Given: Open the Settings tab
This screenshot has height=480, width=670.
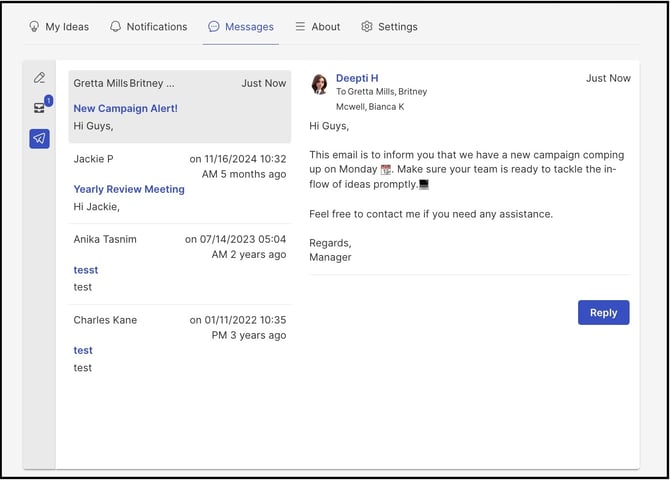Looking at the screenshot, I should click(x=389, y=27).
